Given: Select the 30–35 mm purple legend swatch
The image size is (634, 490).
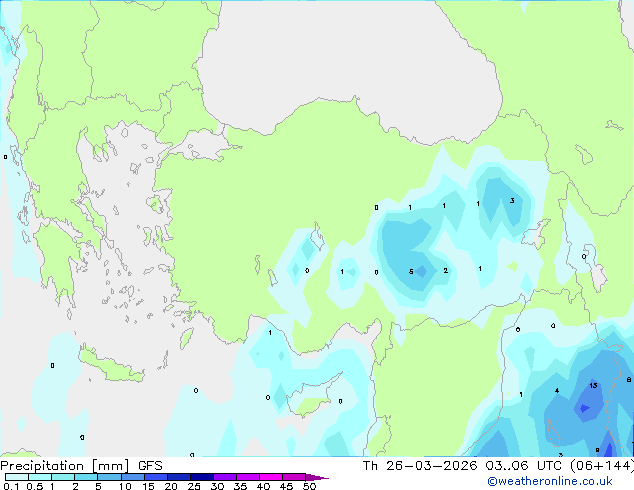Looking at the screenshot, I should tap(225, 477).
